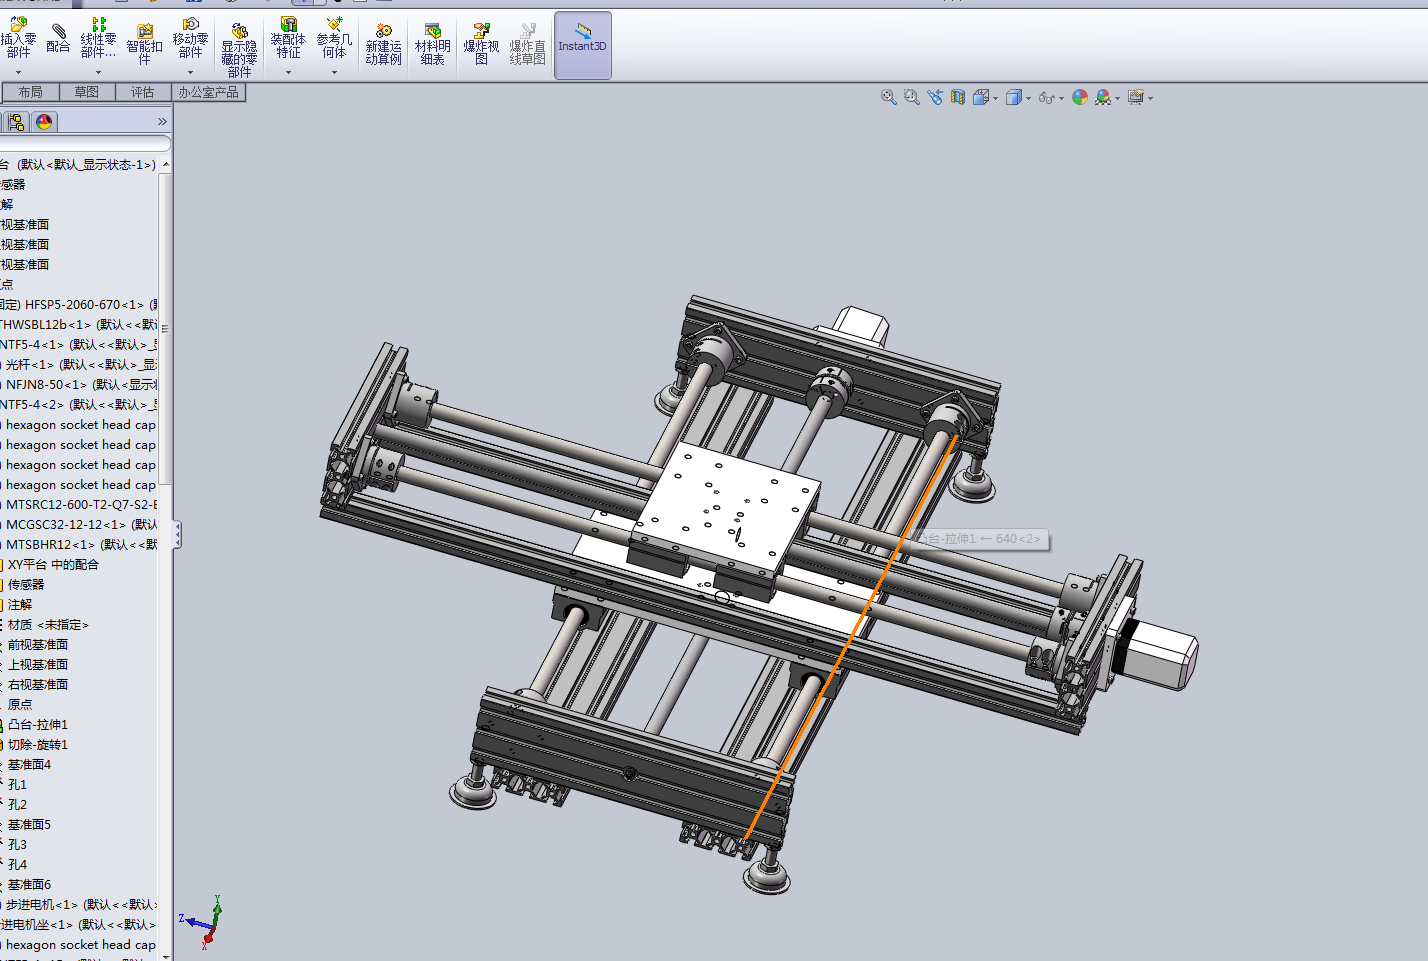Create a New Motion Study (新建运动算例)

(383, 44)
